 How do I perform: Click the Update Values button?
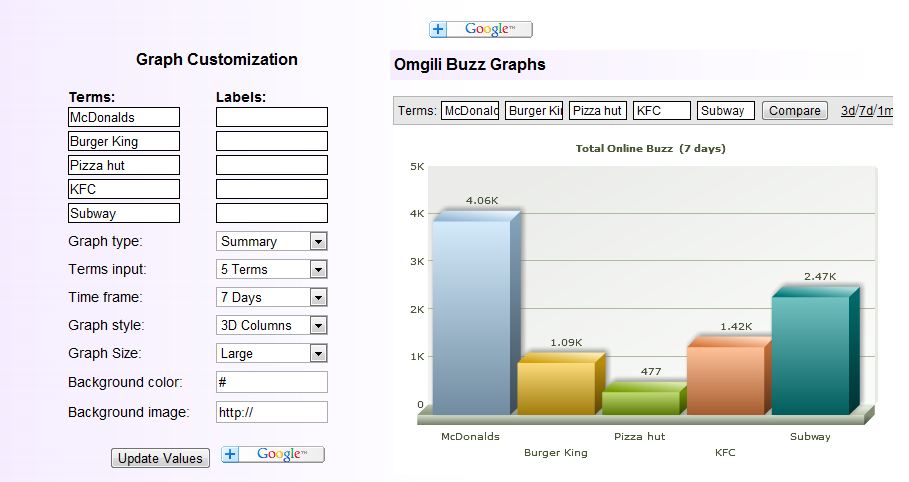tap(161, 458)
